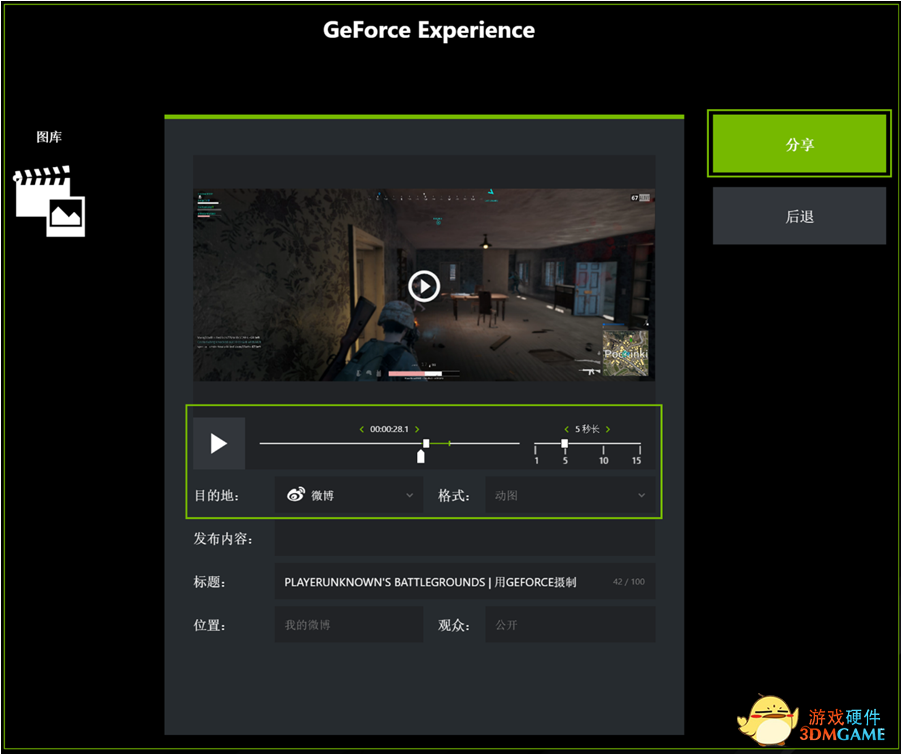Step timestamp 00:00:28.1 forward with right arrow
Viewport: 902px width, 755px height.
tap(417, 429)
